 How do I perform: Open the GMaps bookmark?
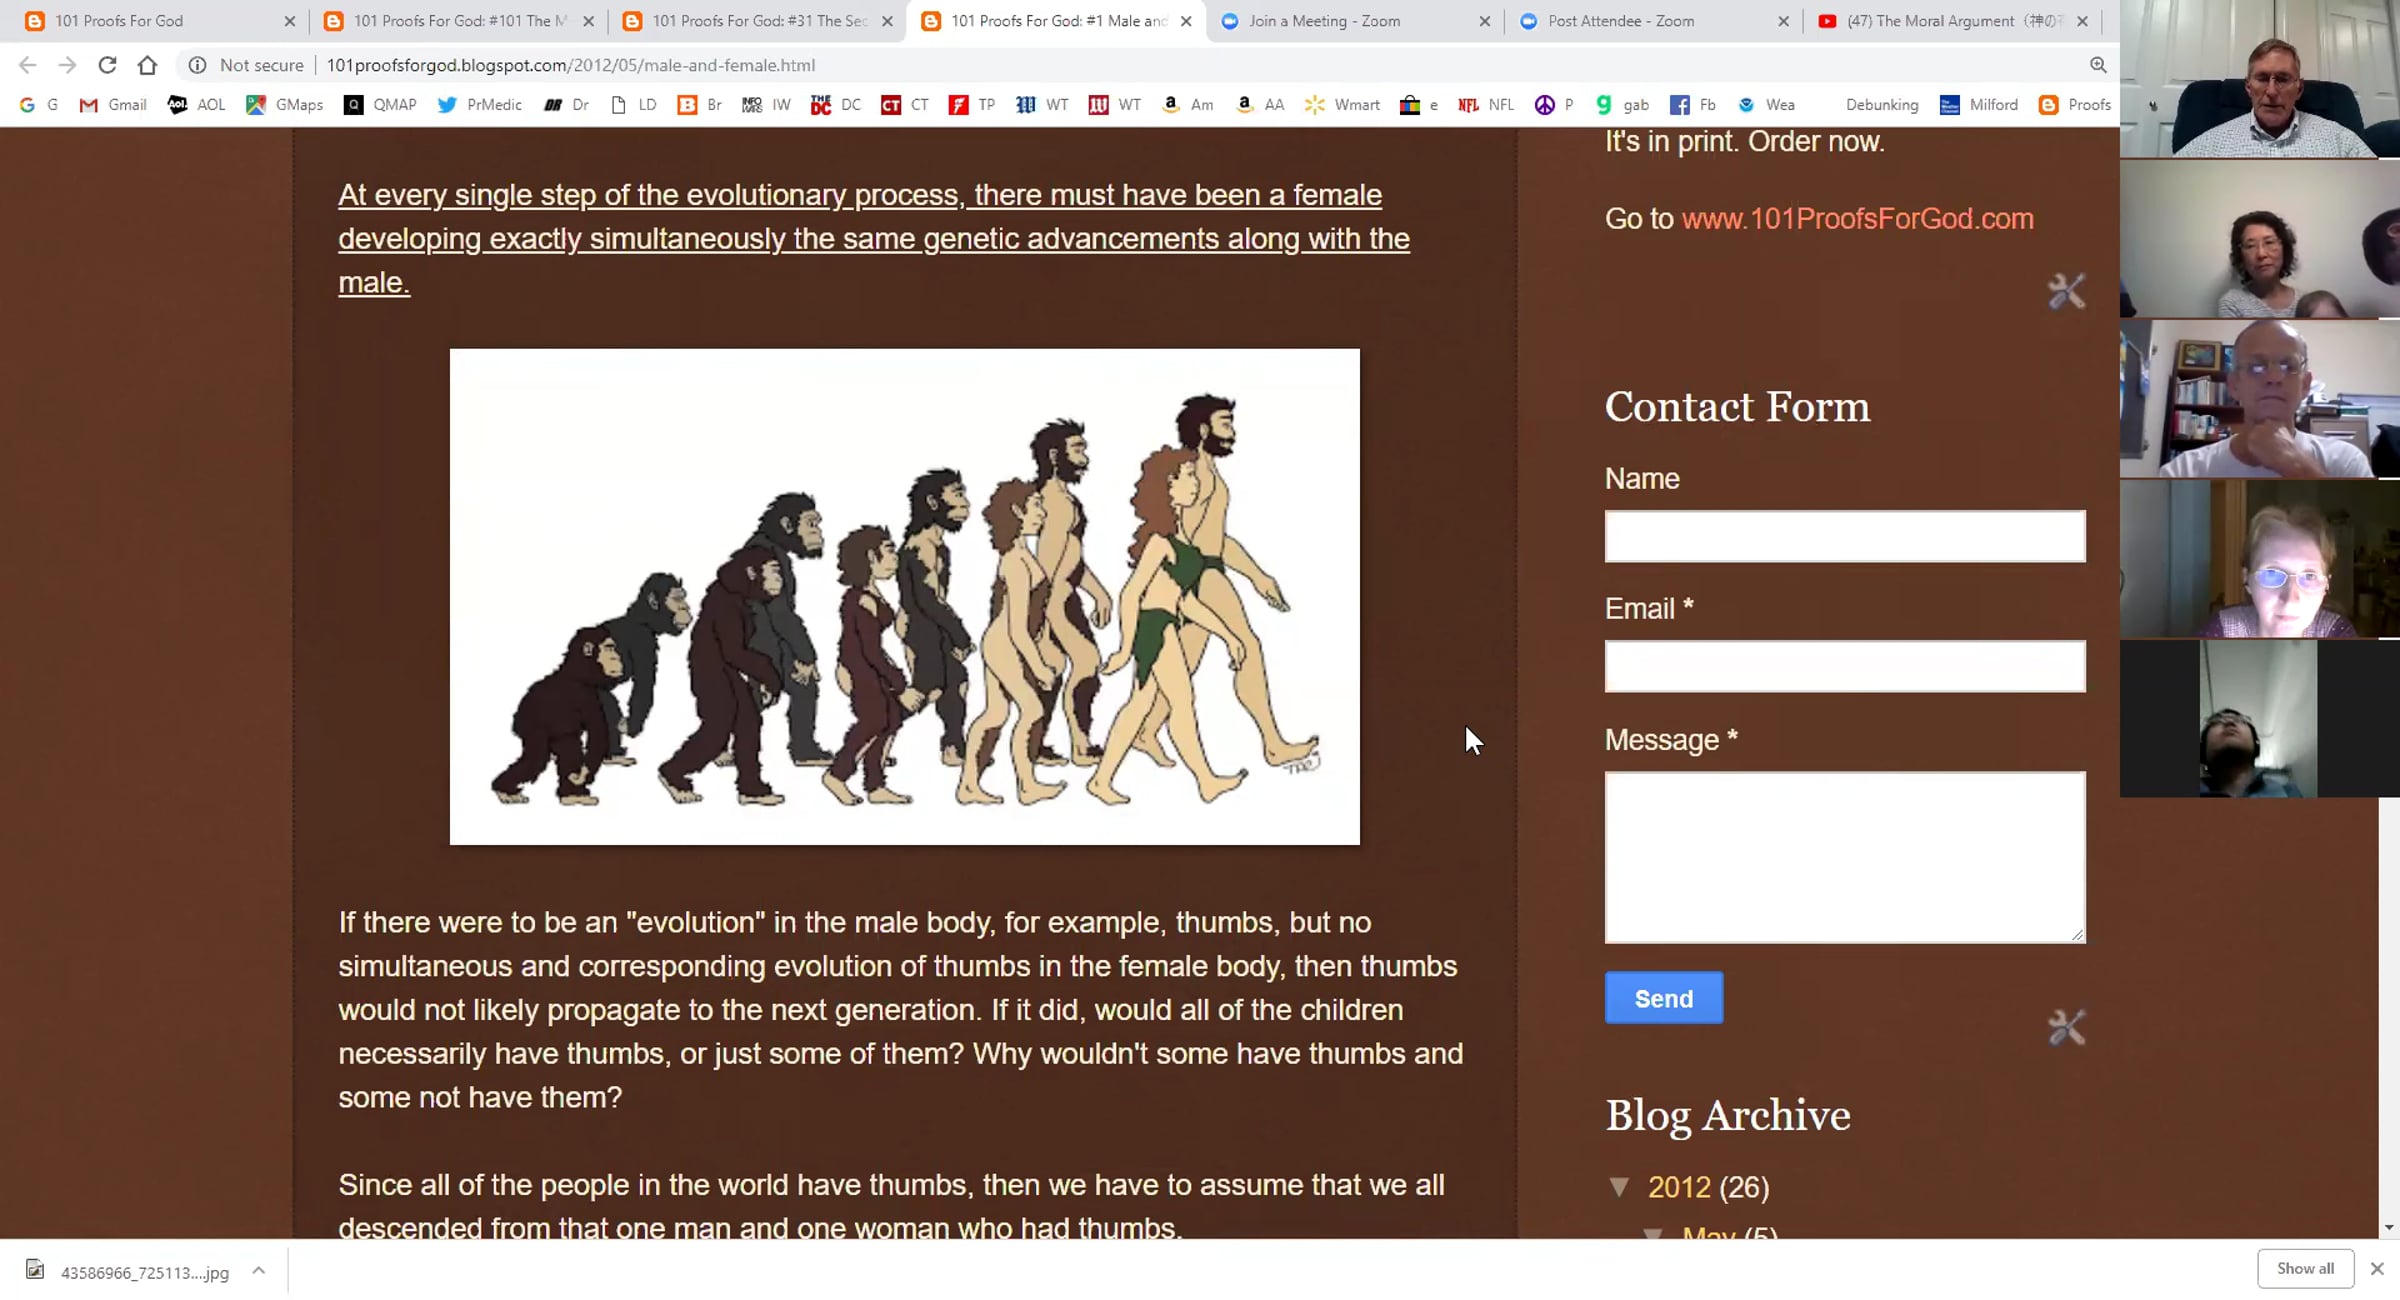point(285,104)
